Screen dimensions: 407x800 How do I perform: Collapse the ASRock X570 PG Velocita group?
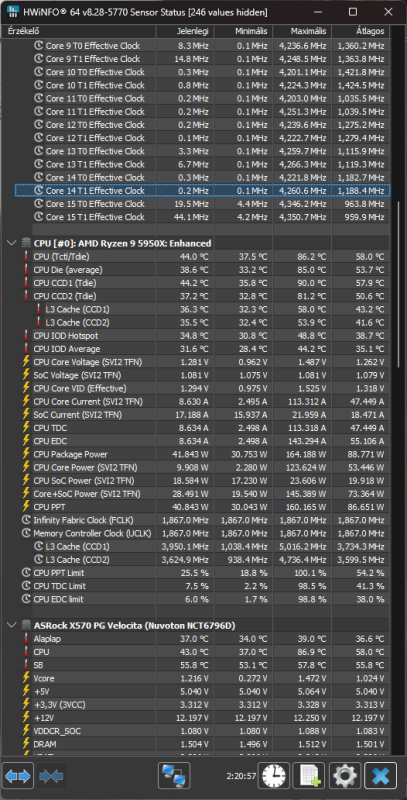click(x=12, y=625)
